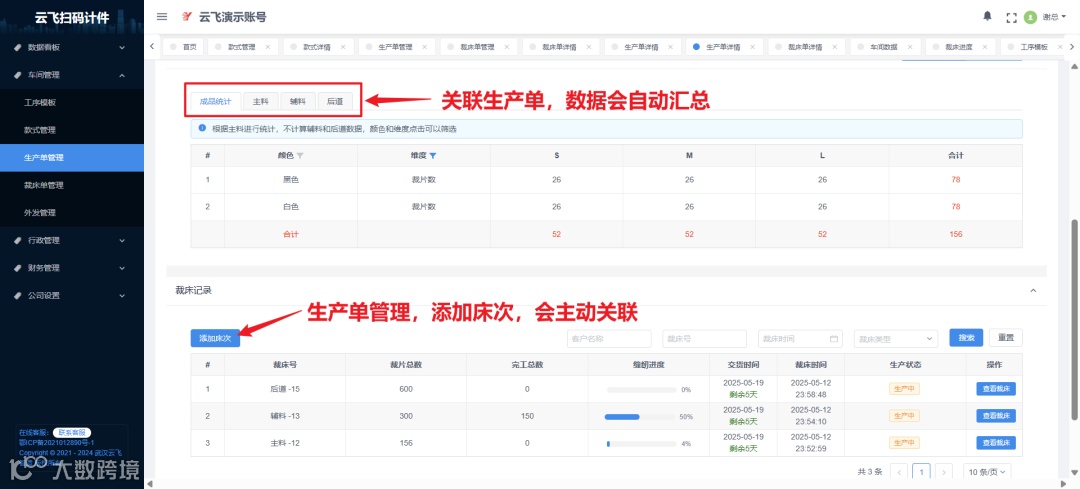Switch to the 首页 tab
1080x489 pixels.
(x=183, y=47)
